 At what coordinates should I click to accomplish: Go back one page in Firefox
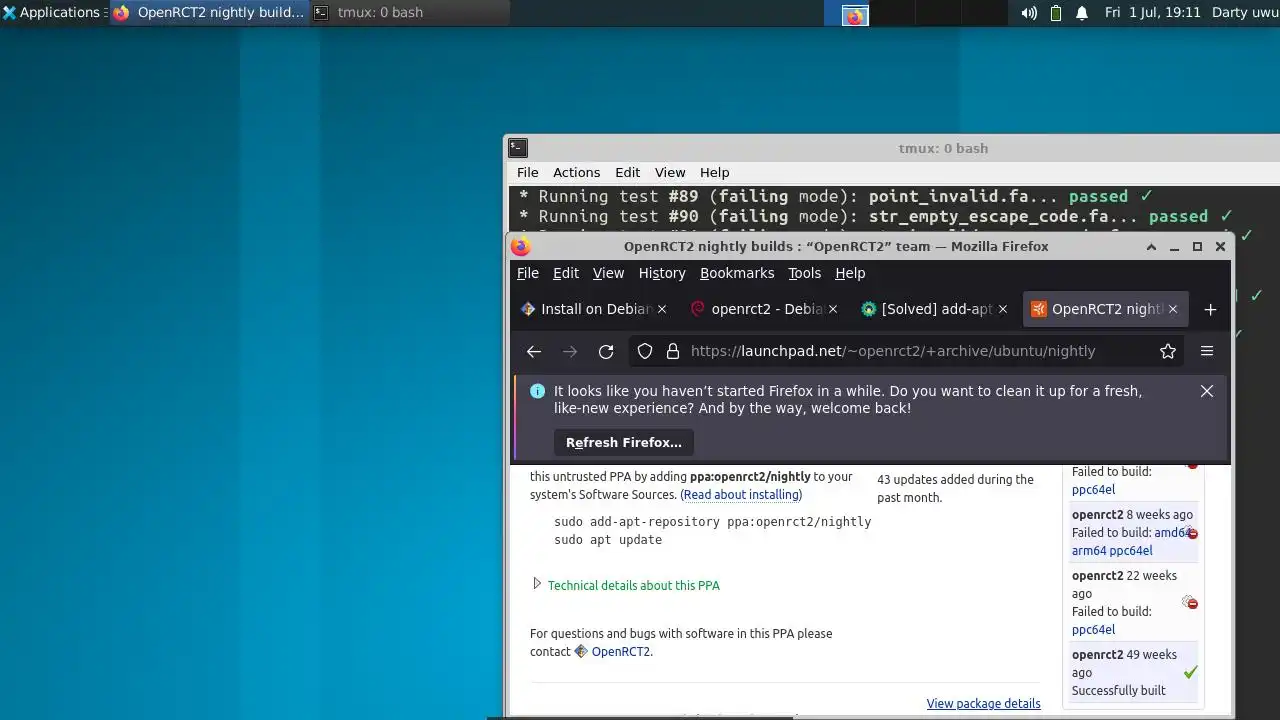(534, 351)
